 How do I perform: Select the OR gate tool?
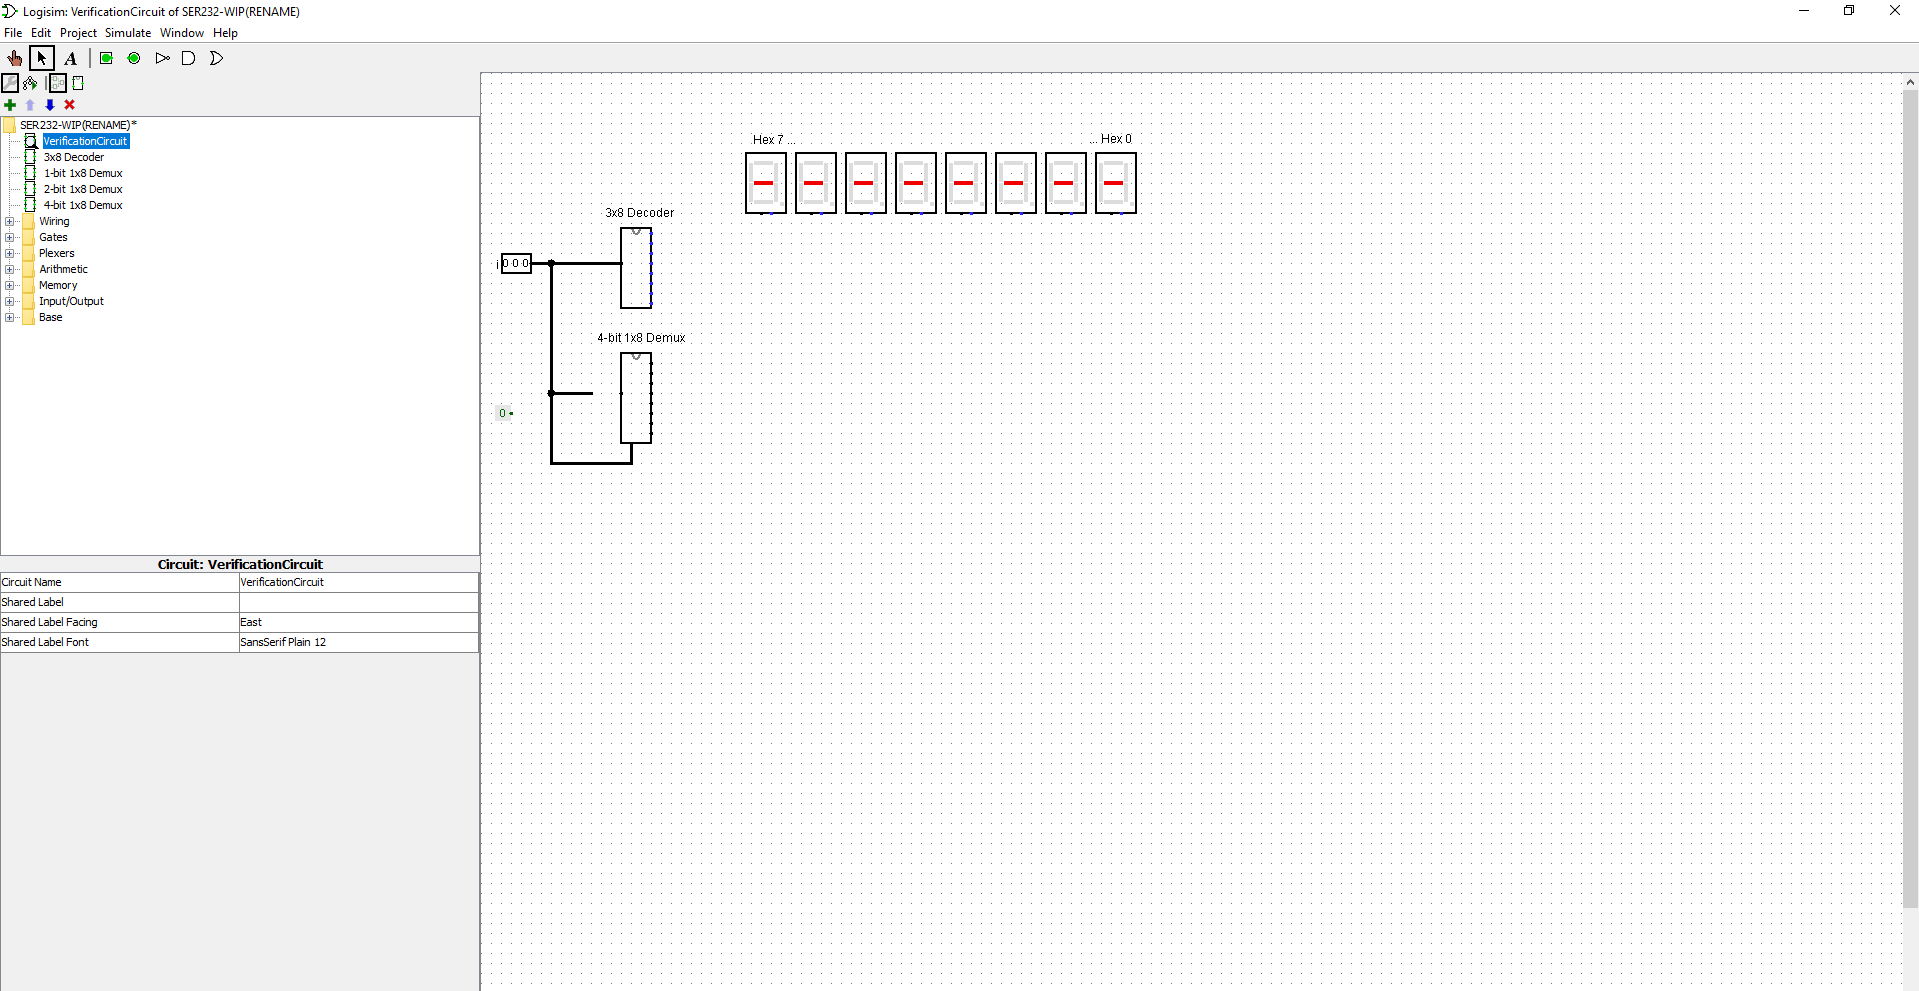click(217, 58)
